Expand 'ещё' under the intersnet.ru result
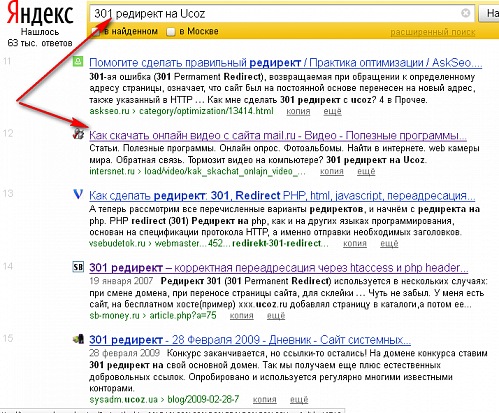 pyautogui.click(x=366, y=171)
